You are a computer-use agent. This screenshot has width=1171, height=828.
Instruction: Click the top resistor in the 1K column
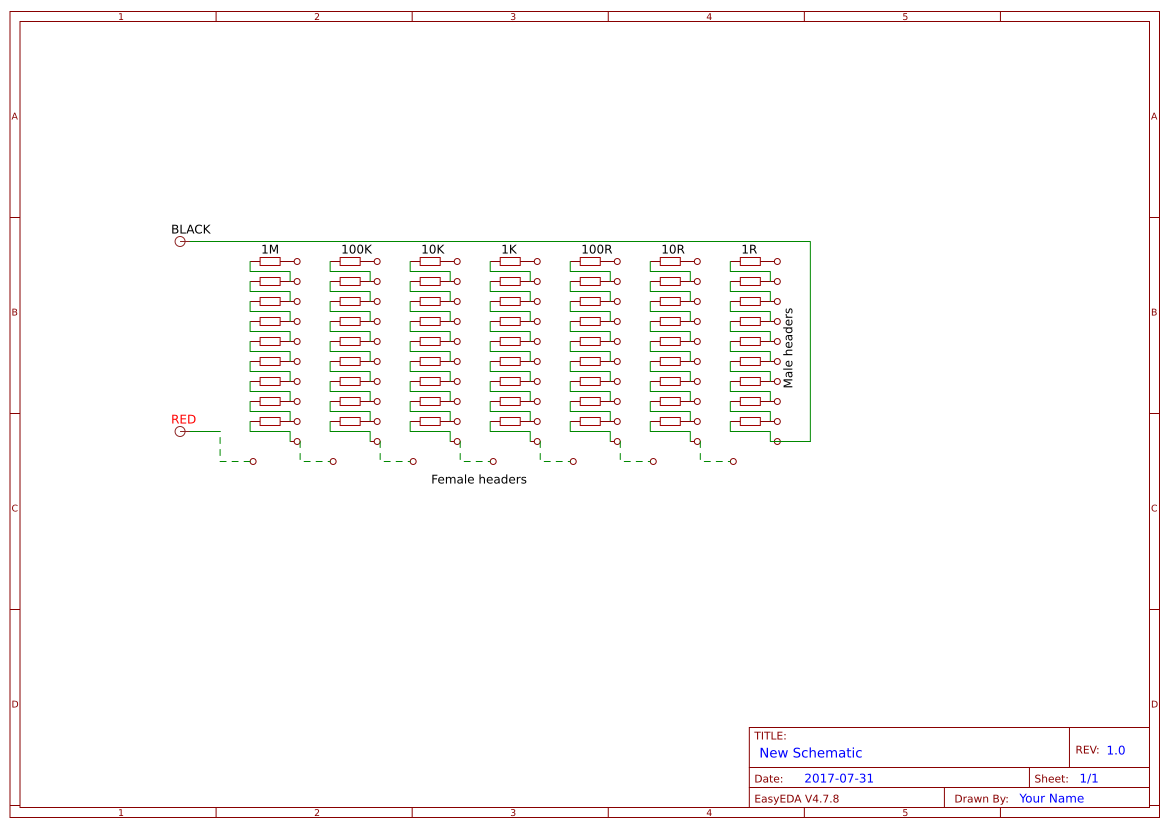510,261
